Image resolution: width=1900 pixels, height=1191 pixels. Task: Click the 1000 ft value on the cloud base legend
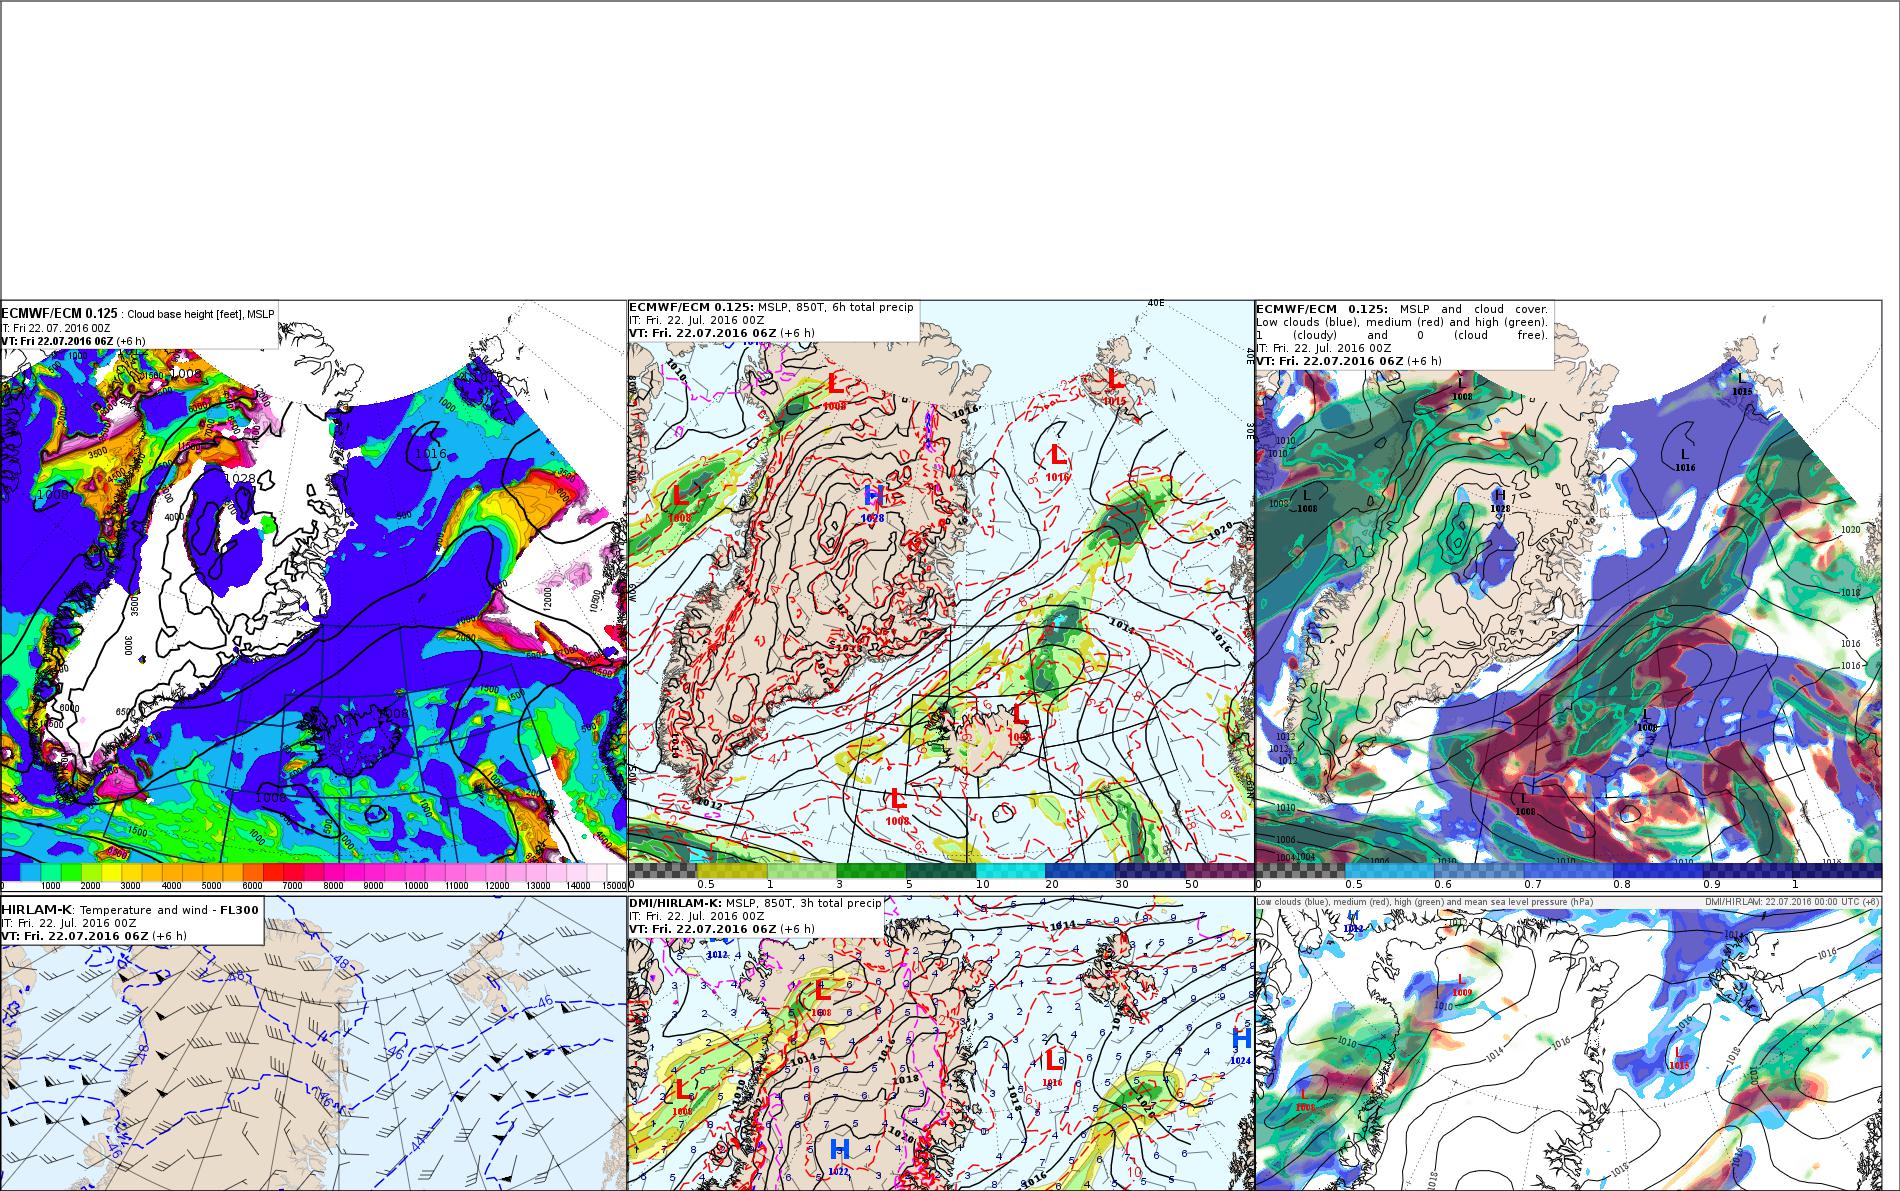pos(50,886)
